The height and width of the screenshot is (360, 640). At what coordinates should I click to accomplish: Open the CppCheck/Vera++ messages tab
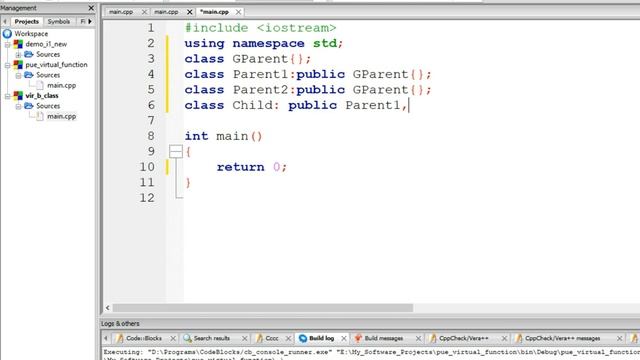(x=562, y=338)
